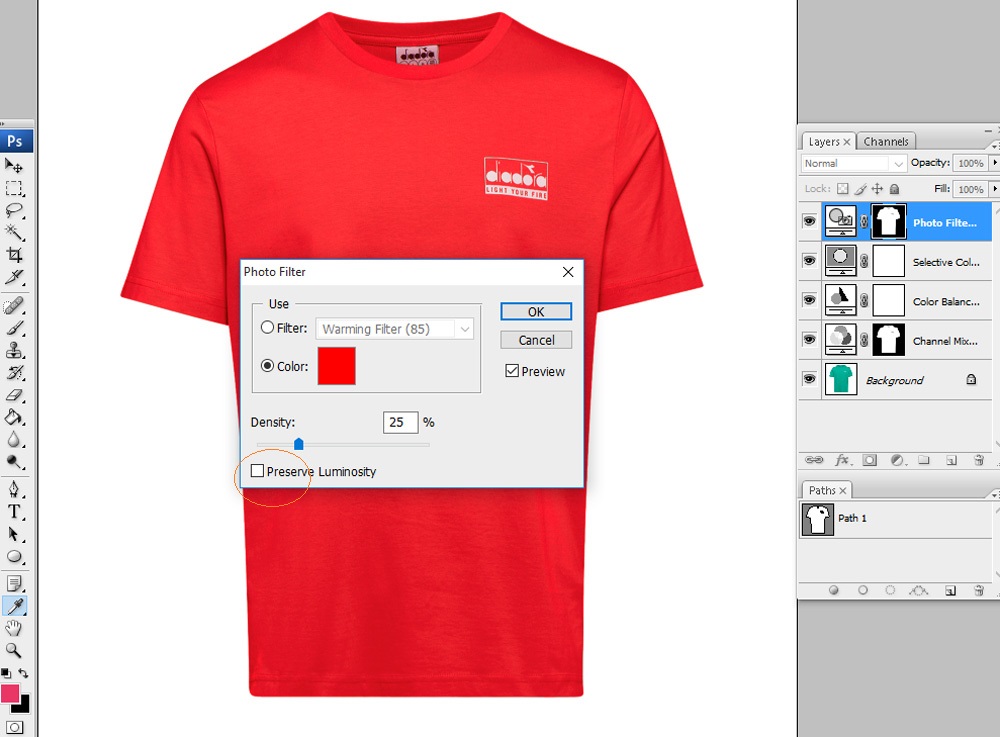
Task: Select the Notes tool
Action: pos(13,583)
